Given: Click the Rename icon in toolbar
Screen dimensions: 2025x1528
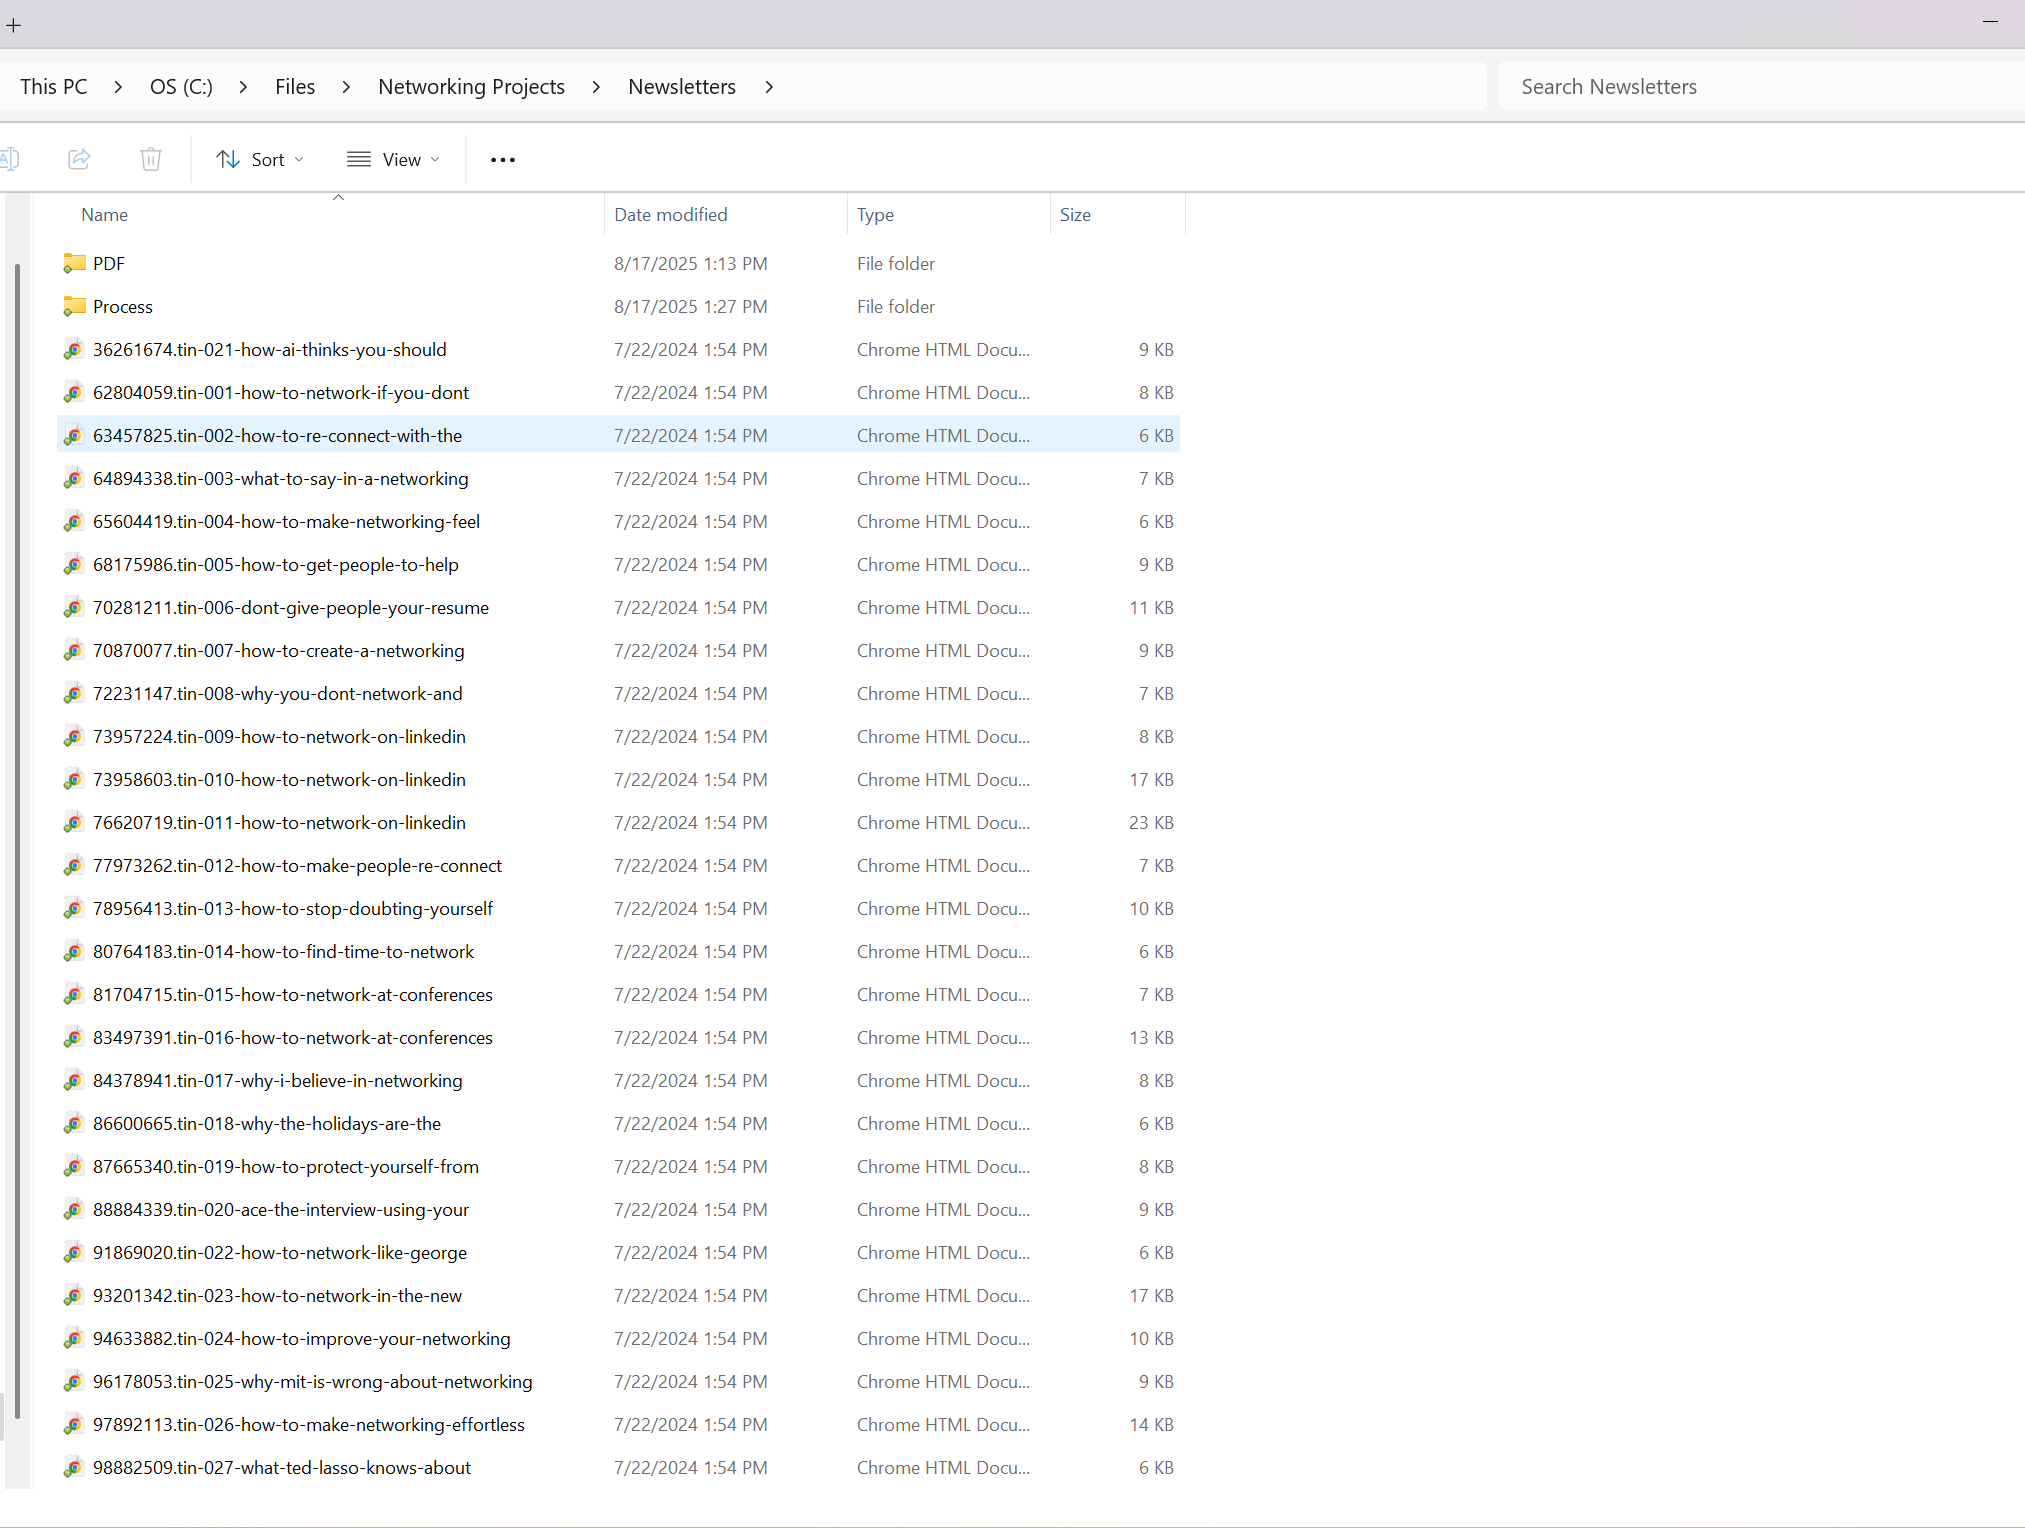Looking at the screenshot, I should [x=10, y=159].
